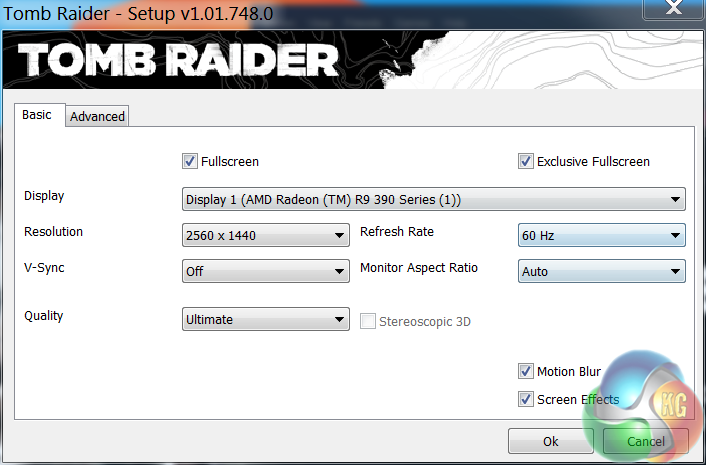
Task: Toggle the Screen Effects checkbox
Action: (x=525, y=399)
